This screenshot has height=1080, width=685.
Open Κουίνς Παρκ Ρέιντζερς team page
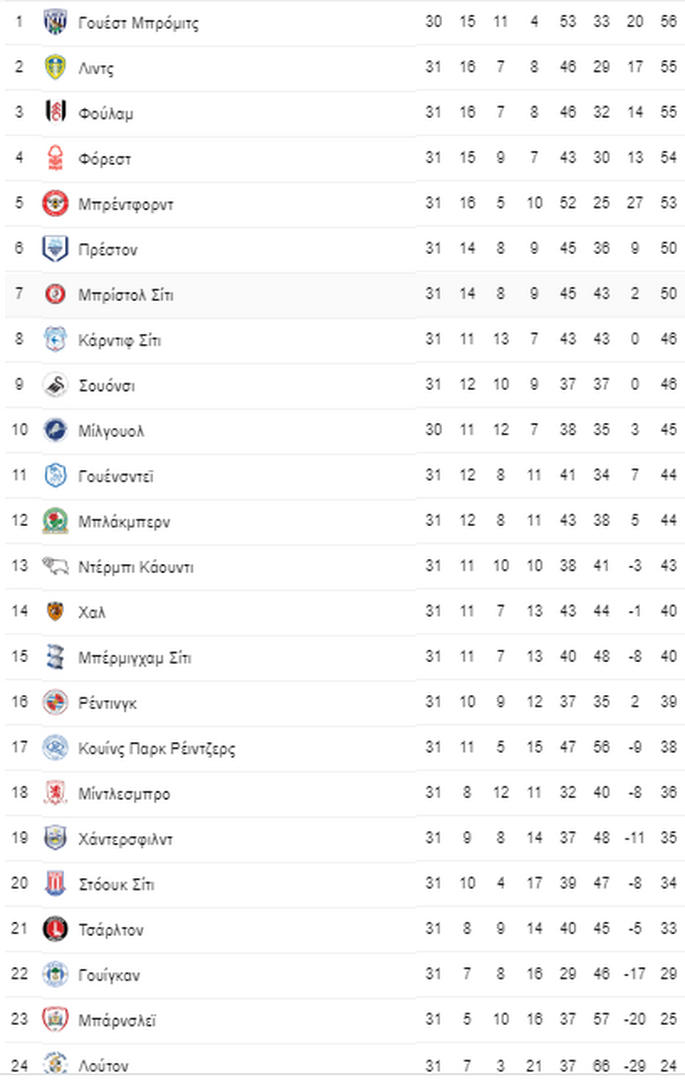point(156,749)
